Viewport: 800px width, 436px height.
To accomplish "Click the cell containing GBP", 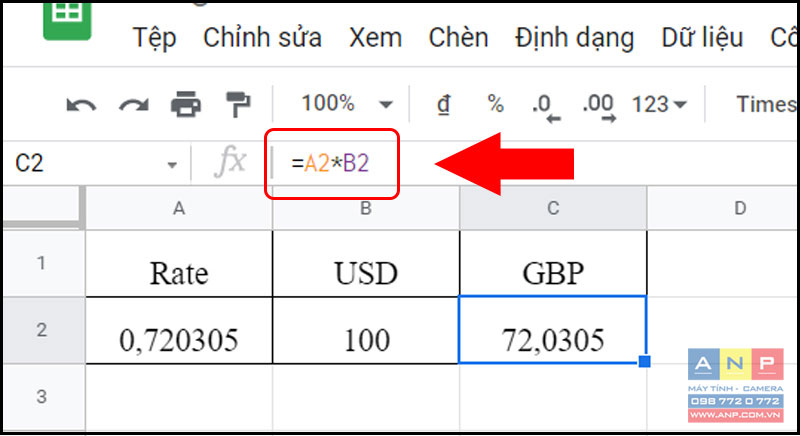I will click(x=553, y=264).
